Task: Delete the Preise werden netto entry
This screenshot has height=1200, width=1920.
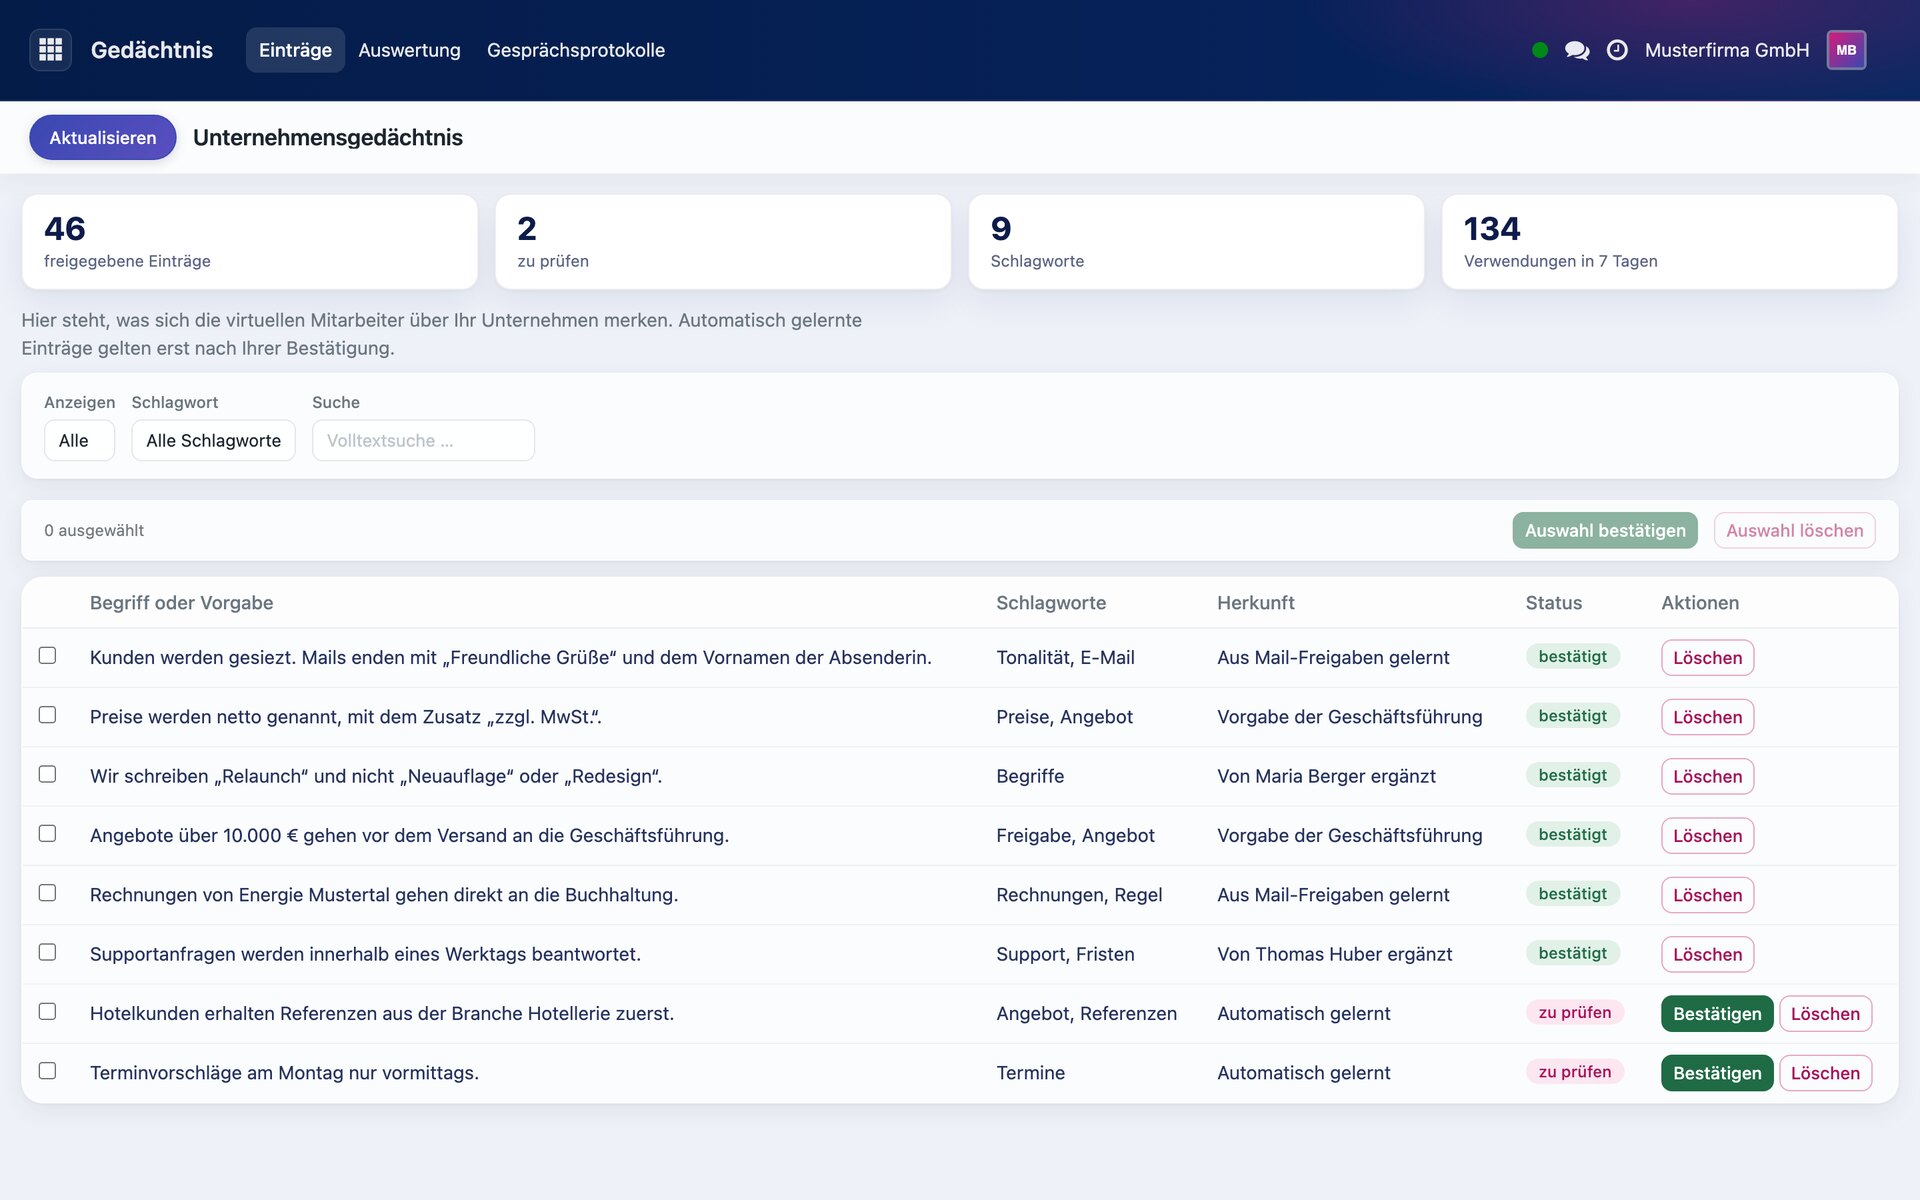Action: [x=1707, y=716]
